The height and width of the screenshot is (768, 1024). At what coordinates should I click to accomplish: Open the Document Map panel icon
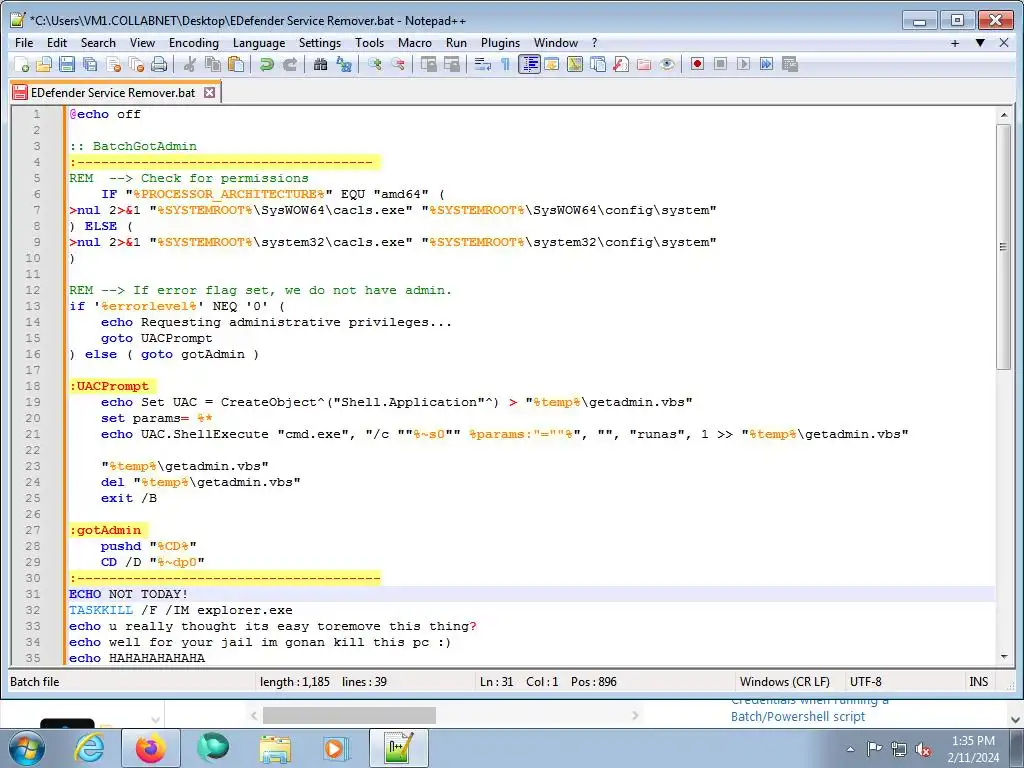[575, 64]
